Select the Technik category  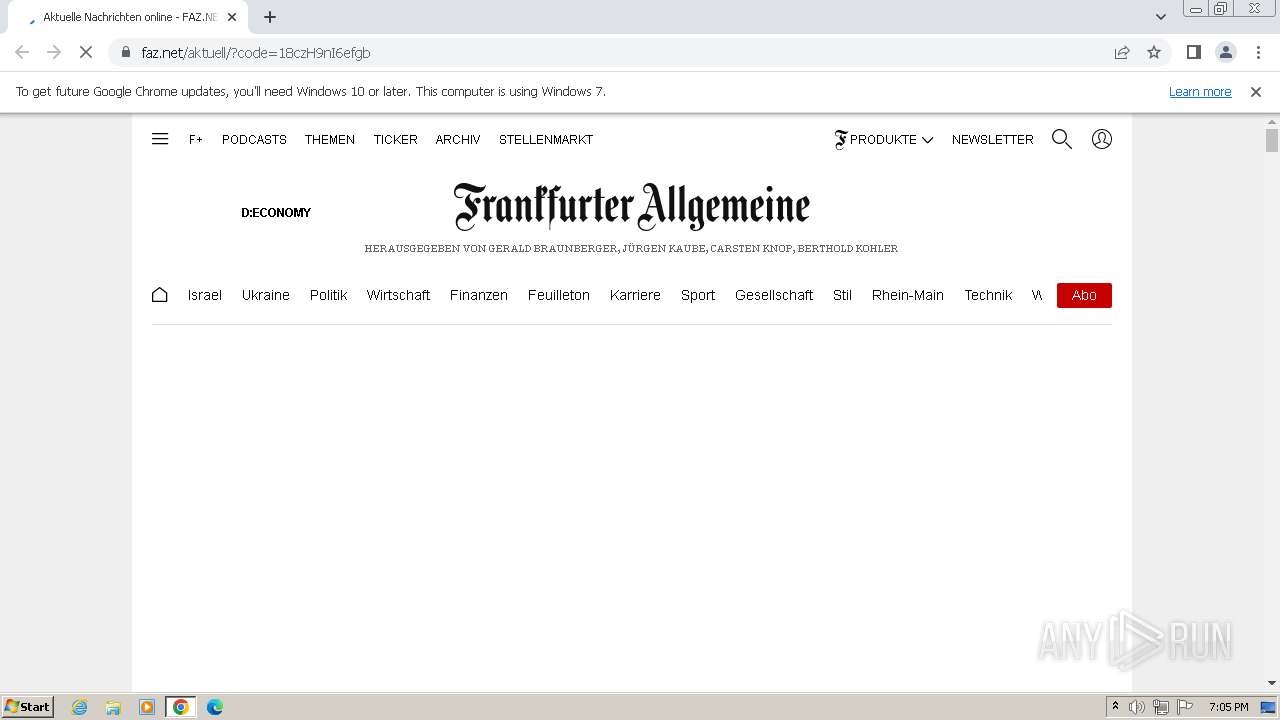[x=988, y=295]
